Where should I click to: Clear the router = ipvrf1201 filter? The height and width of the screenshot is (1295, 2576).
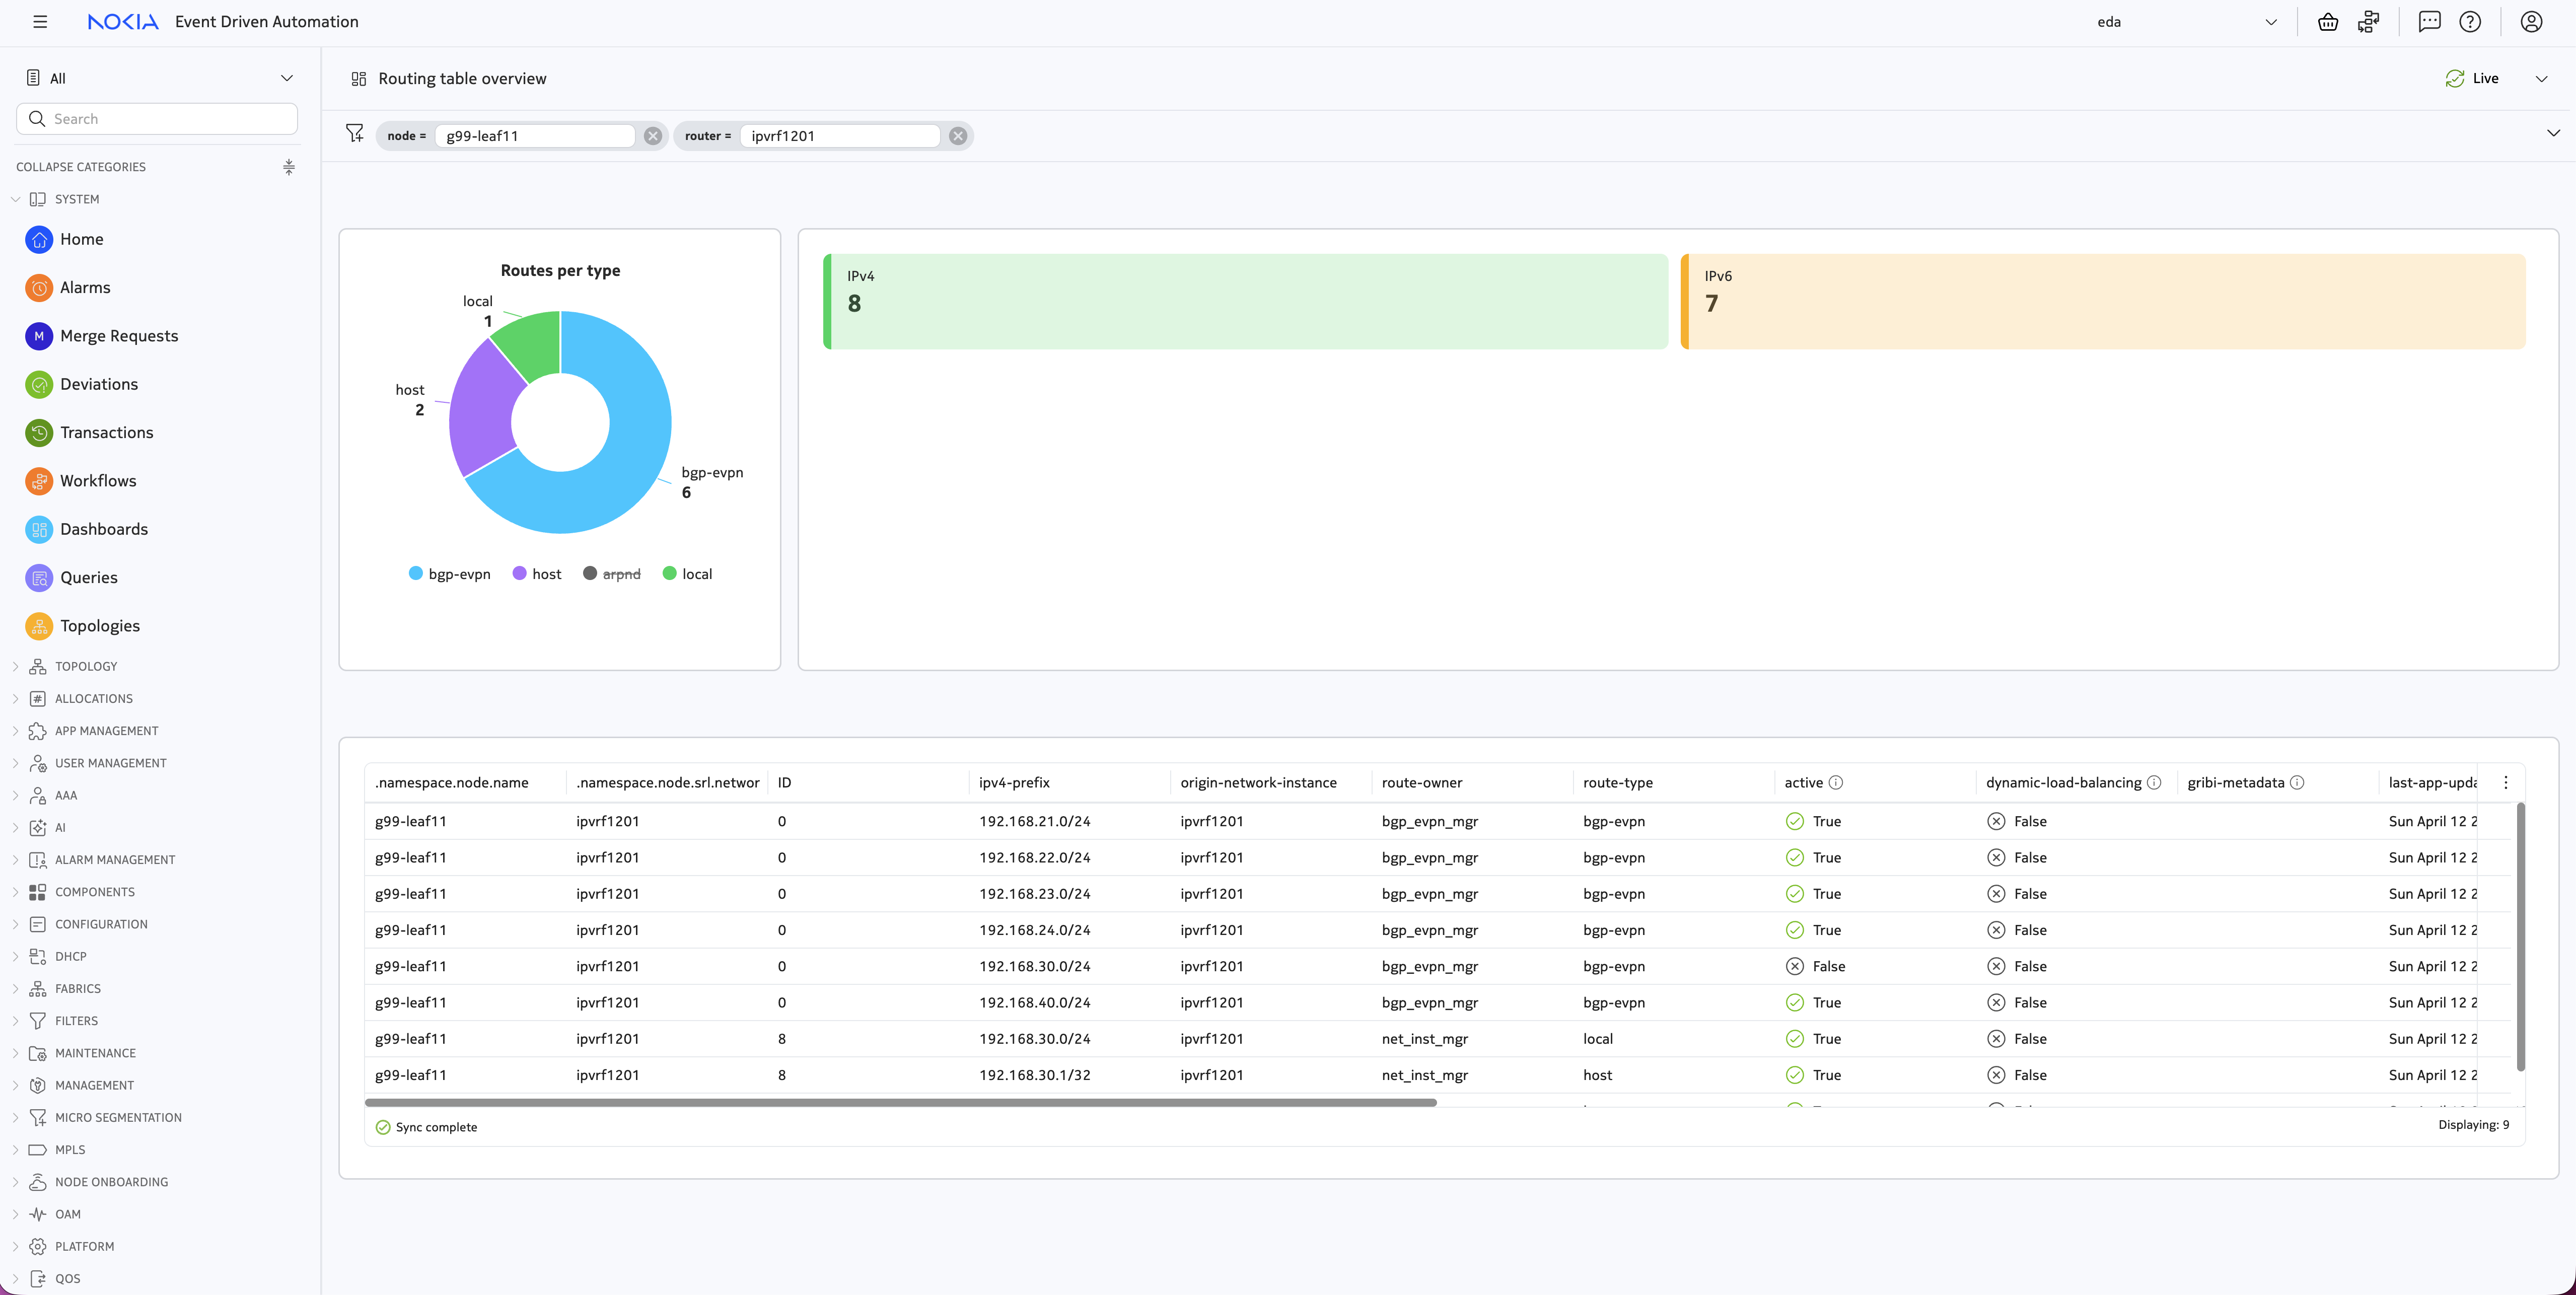(x=958, y=136)
